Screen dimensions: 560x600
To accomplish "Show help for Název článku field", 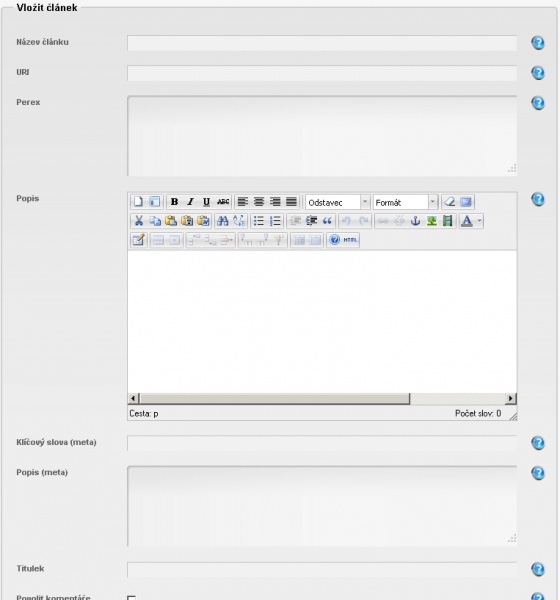I will [x=538, y=42].
